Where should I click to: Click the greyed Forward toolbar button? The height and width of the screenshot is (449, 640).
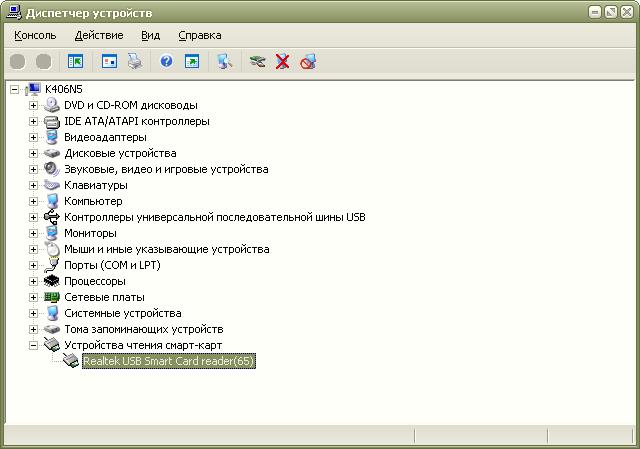(44, 62)
